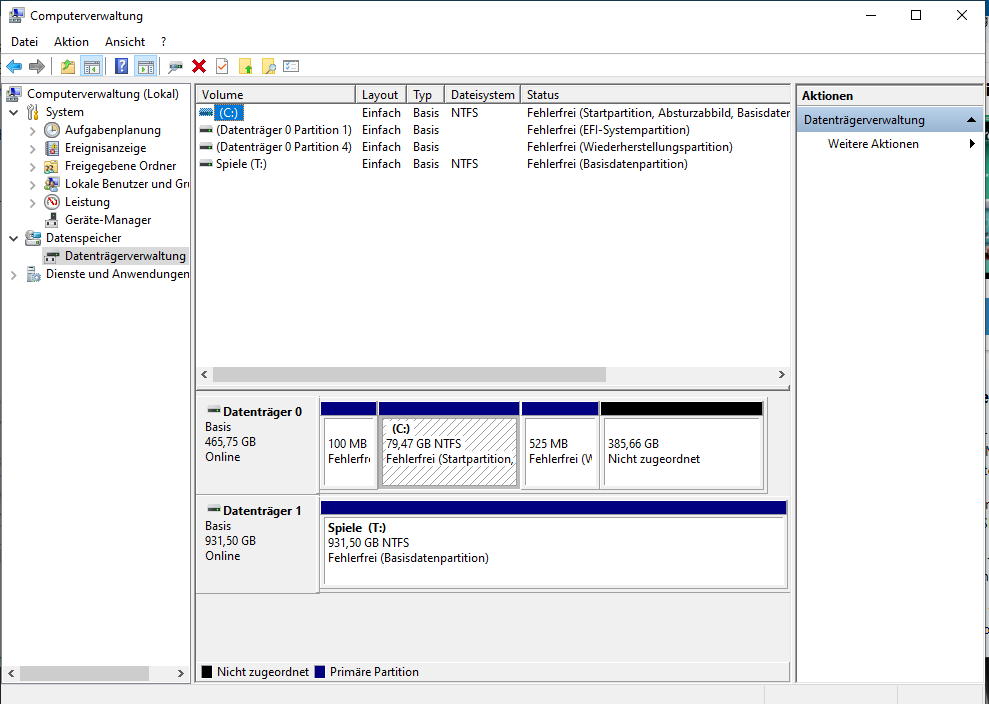Image resolution: width=989 pixels, height=704 pixels.
Task: Click the blue Primäre Partition legend swatch
Action: pos(320,672)
